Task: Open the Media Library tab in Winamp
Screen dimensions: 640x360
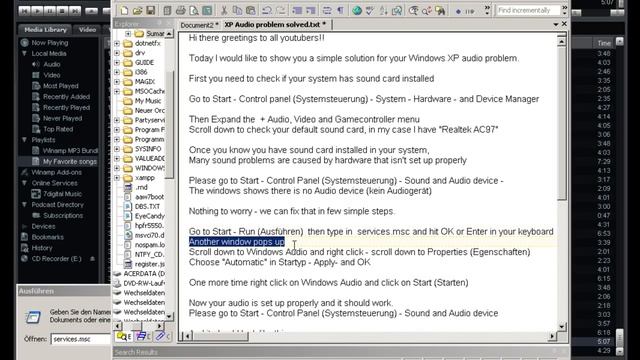Action: tap(45, 29)
